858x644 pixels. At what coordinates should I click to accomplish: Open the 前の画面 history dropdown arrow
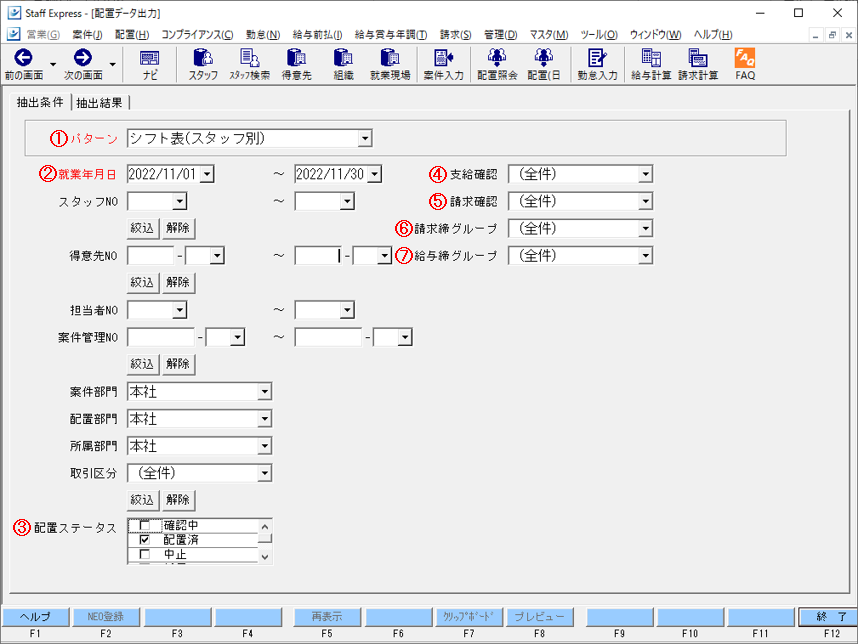pyautogui.click(x=53, y=64)
